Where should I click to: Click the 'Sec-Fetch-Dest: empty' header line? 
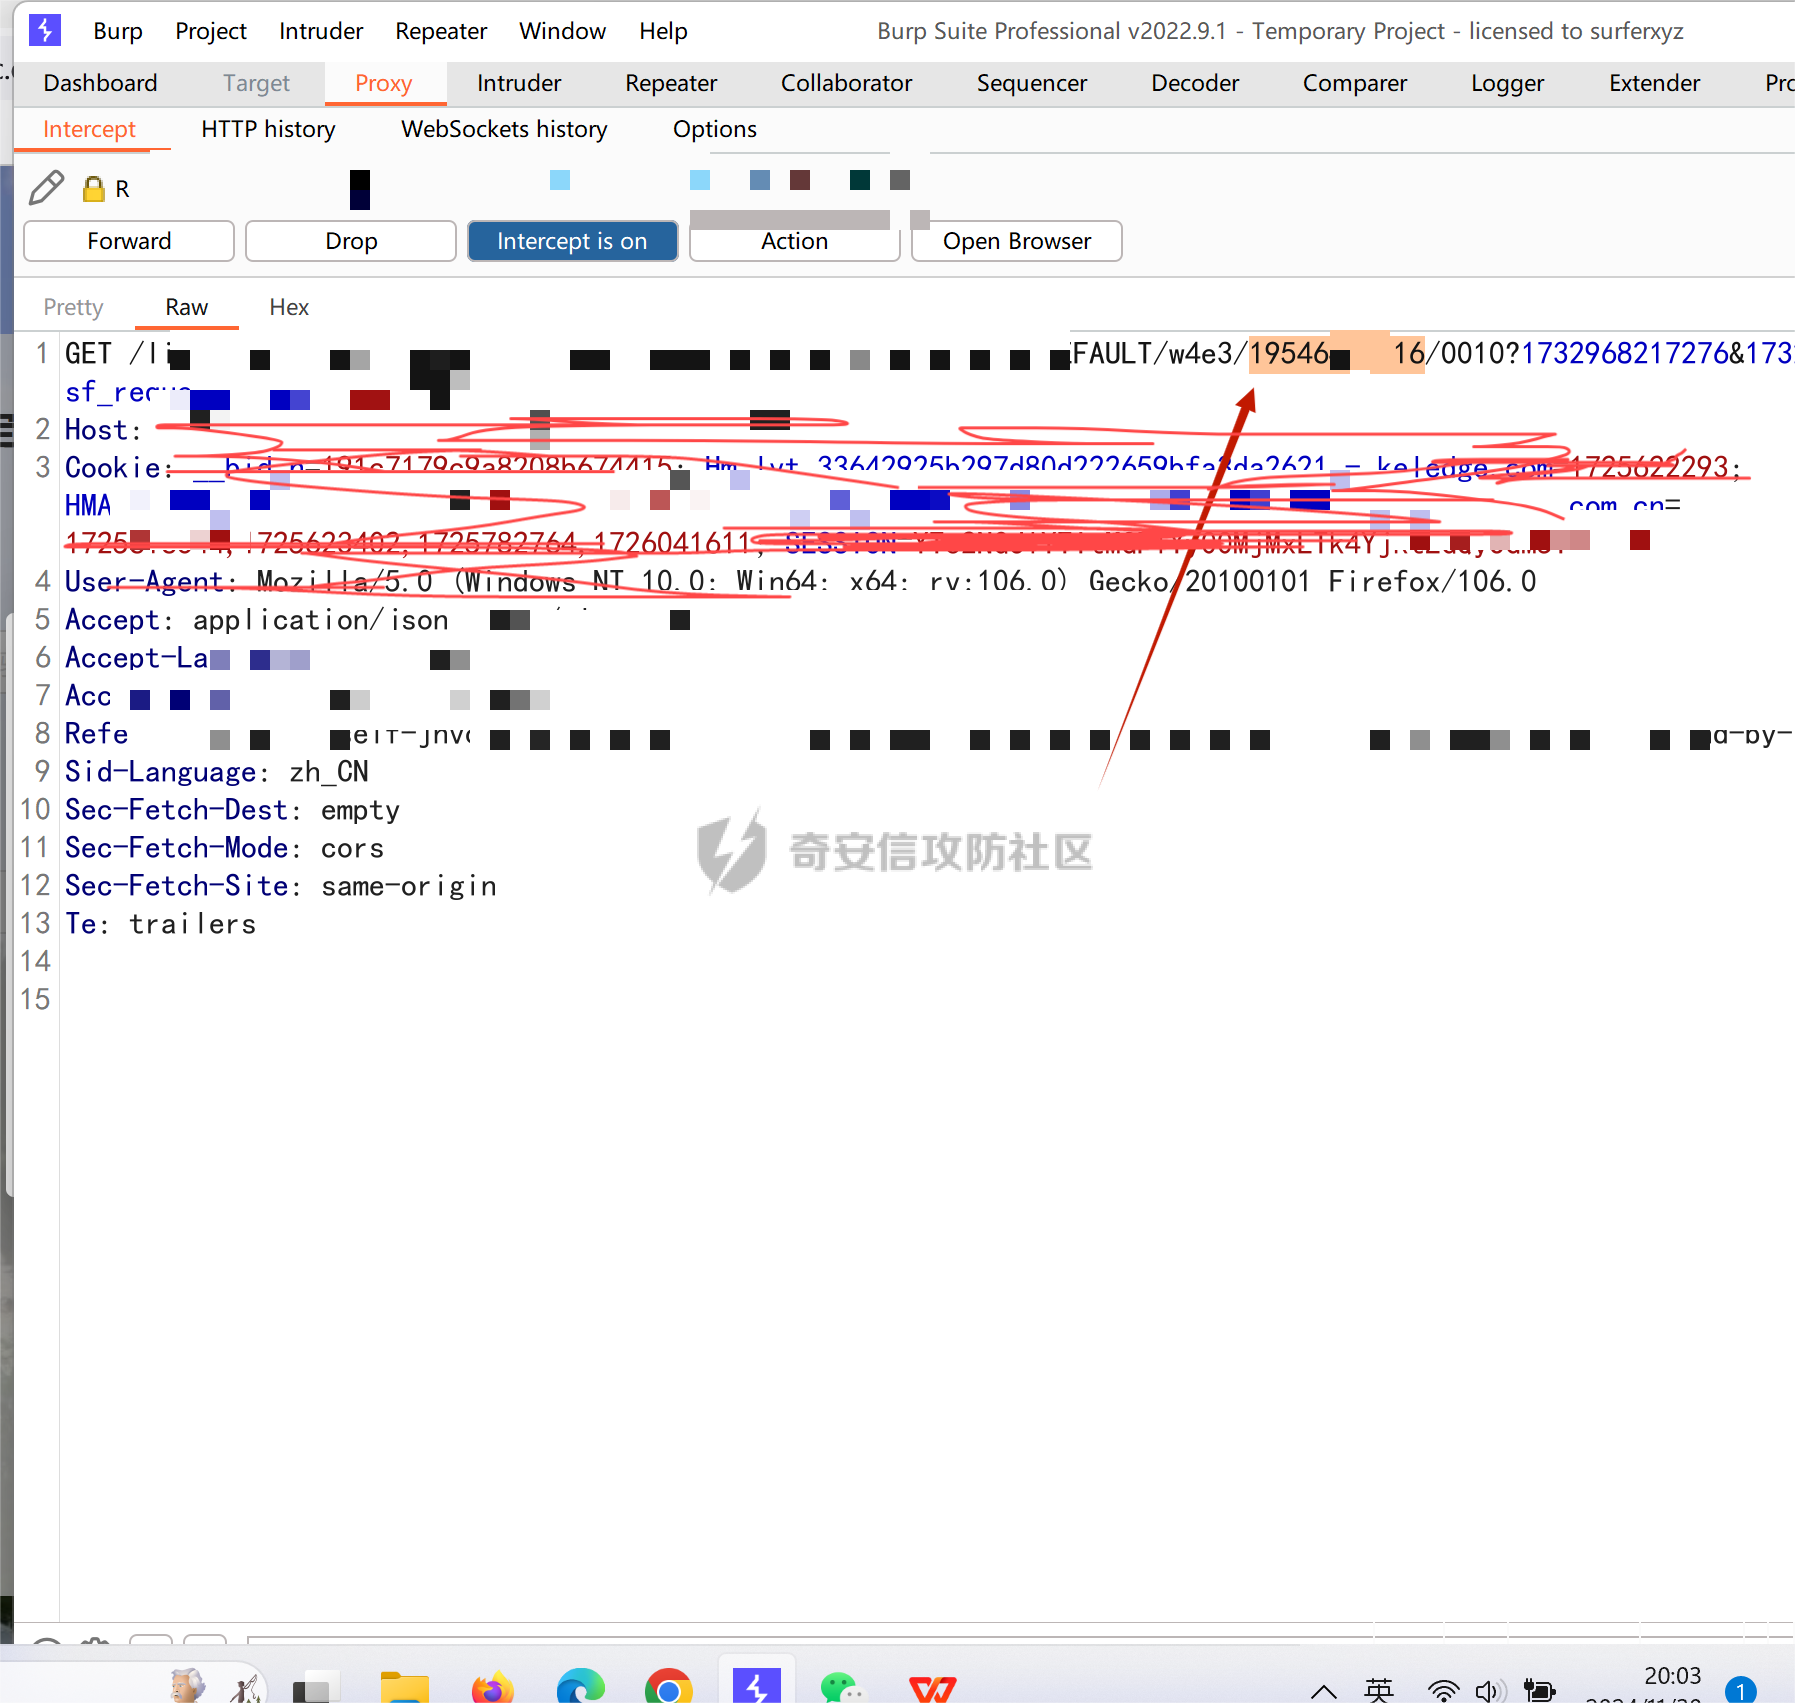pos(232,810)
